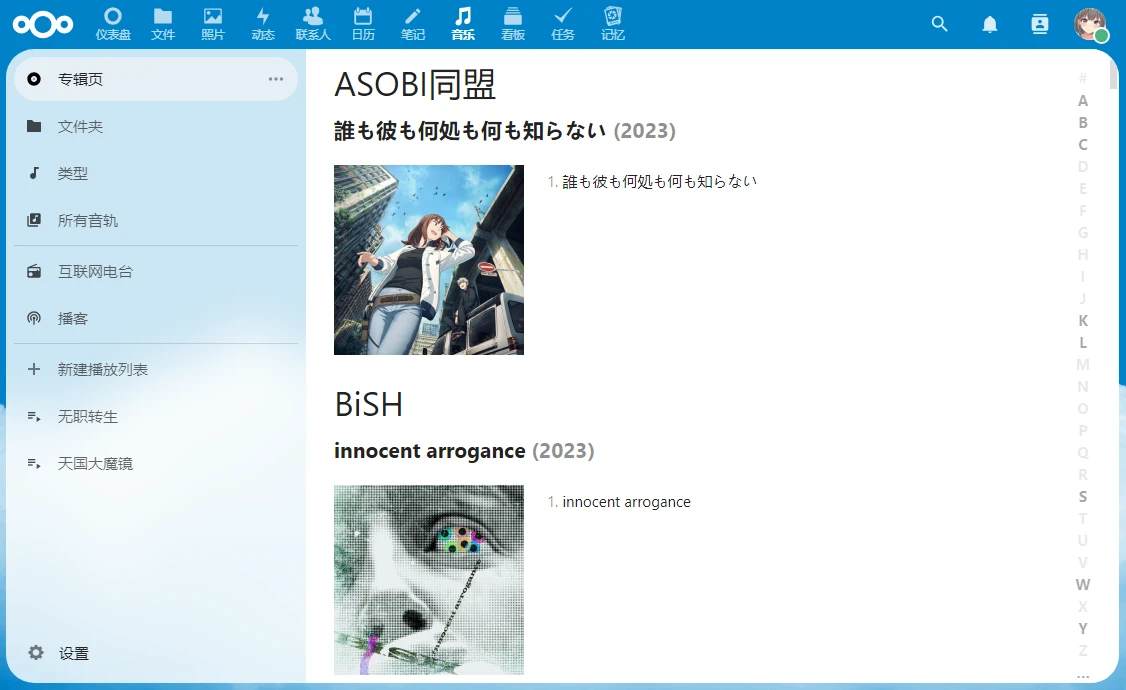Click the ellipsis at alphabet index bottom
Screen dimensions: 1126x690
(1083, 676)
